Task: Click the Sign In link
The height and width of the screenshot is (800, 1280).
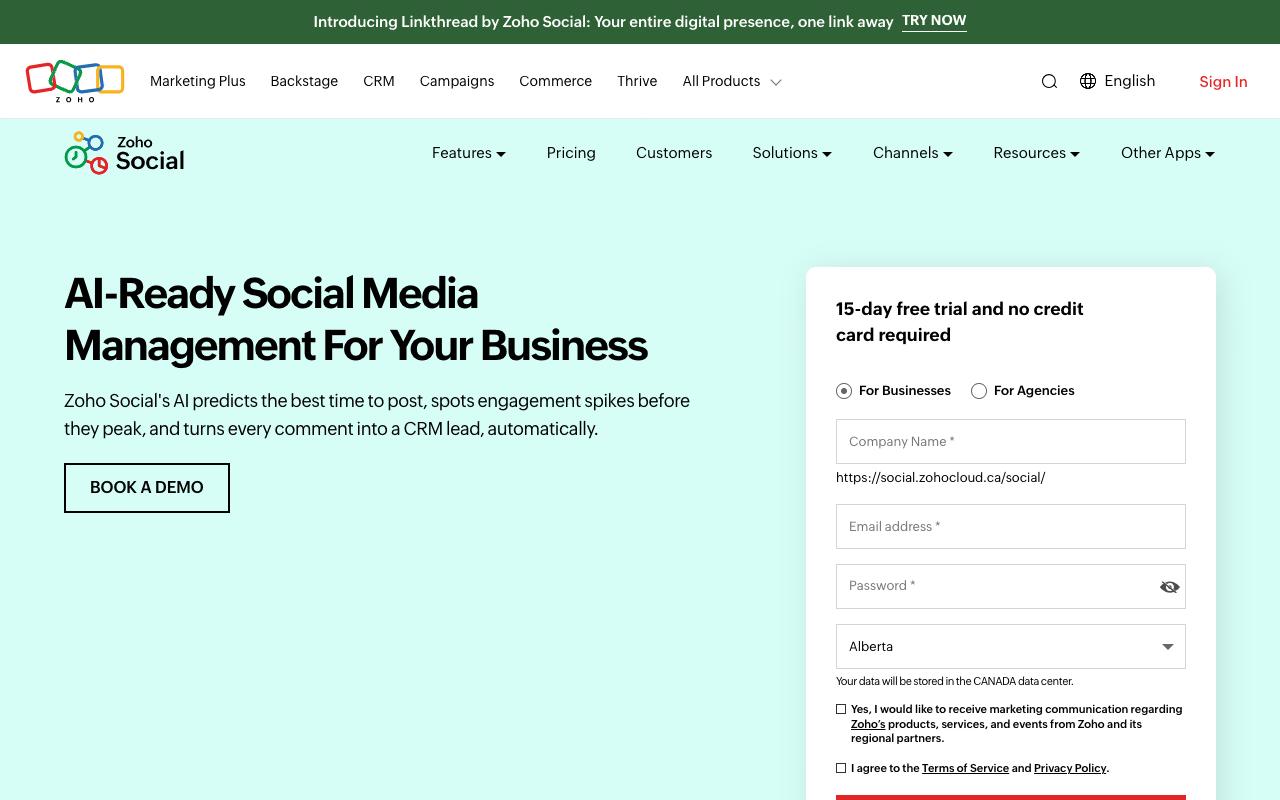Action: pyautogui.click(x=1223, y=82)
